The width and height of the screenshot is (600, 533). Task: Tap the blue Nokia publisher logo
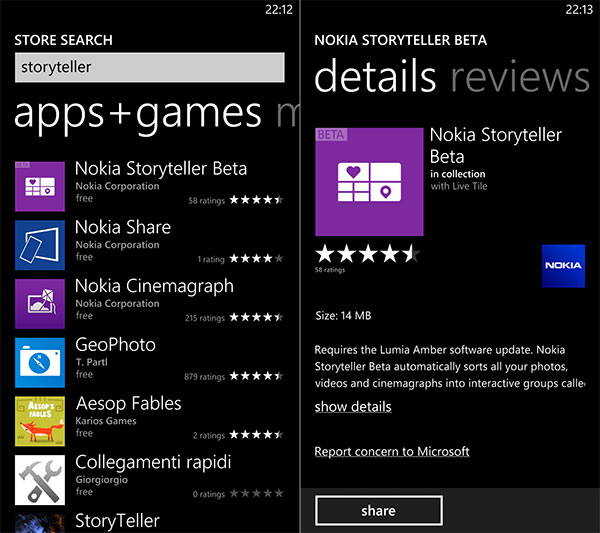click(563, 266)
